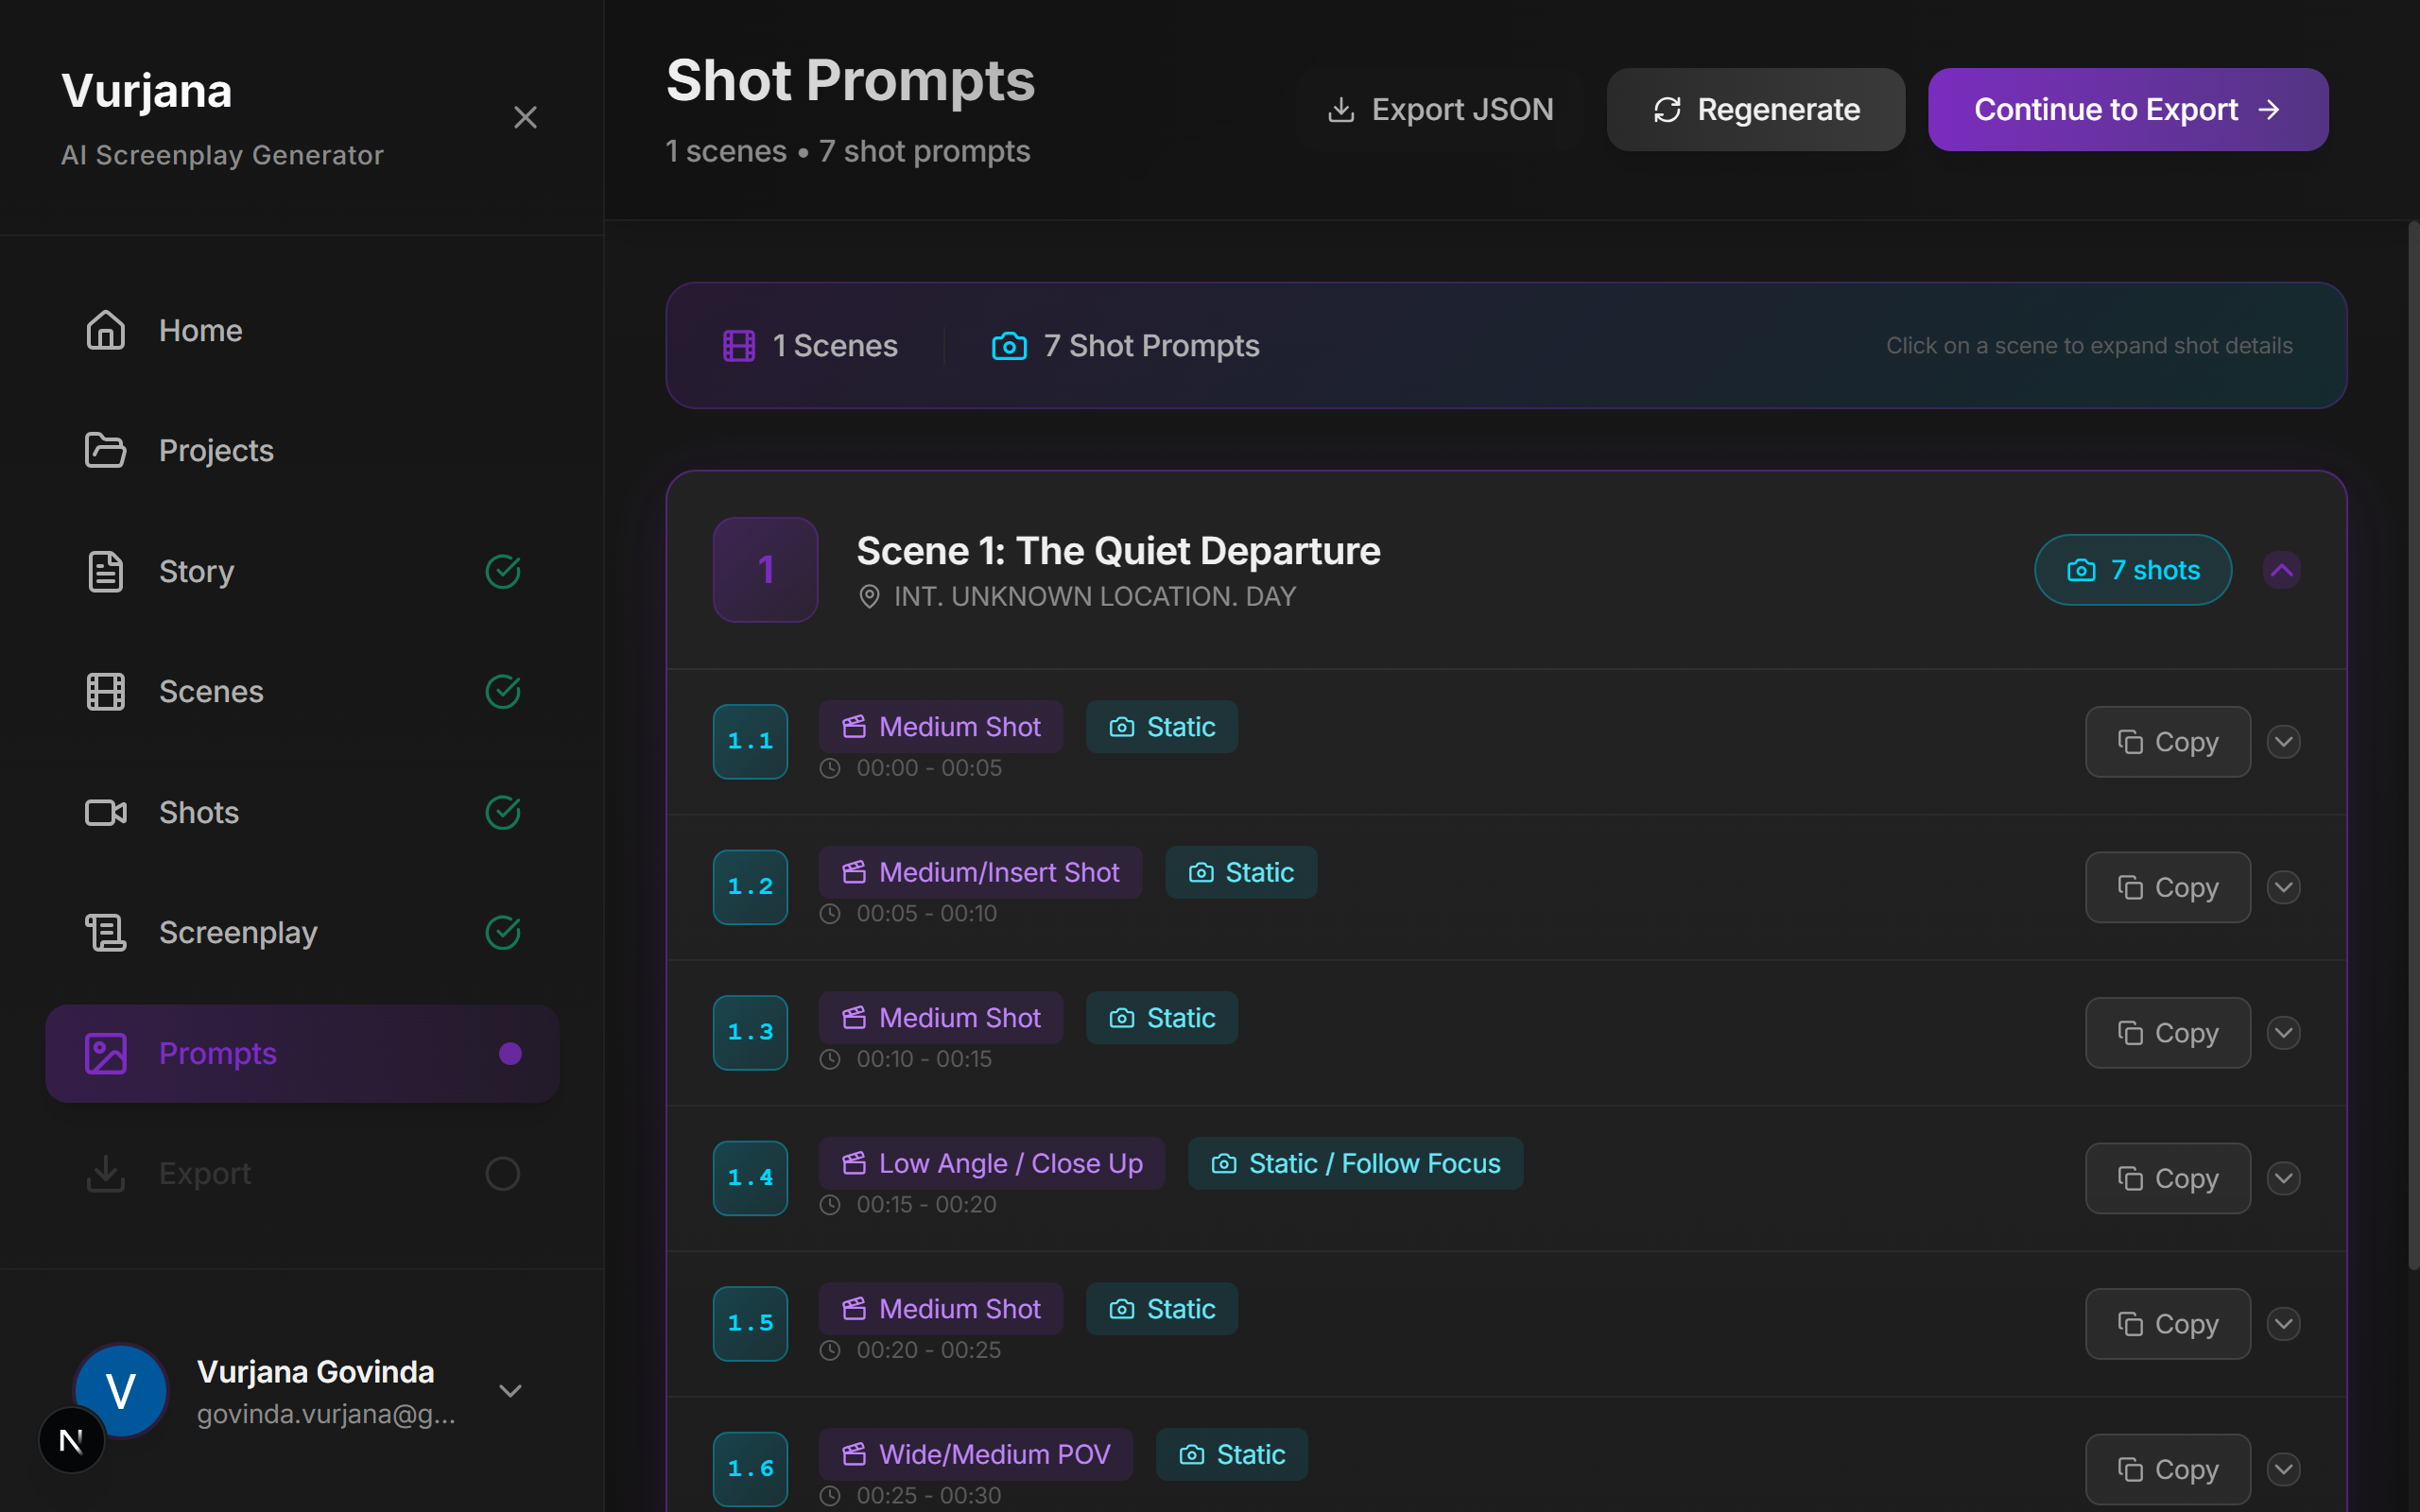The width and height of the screenshot is (2420, 1512).
Task: Go to the Export sidebar item
Action: (205, 1173)
